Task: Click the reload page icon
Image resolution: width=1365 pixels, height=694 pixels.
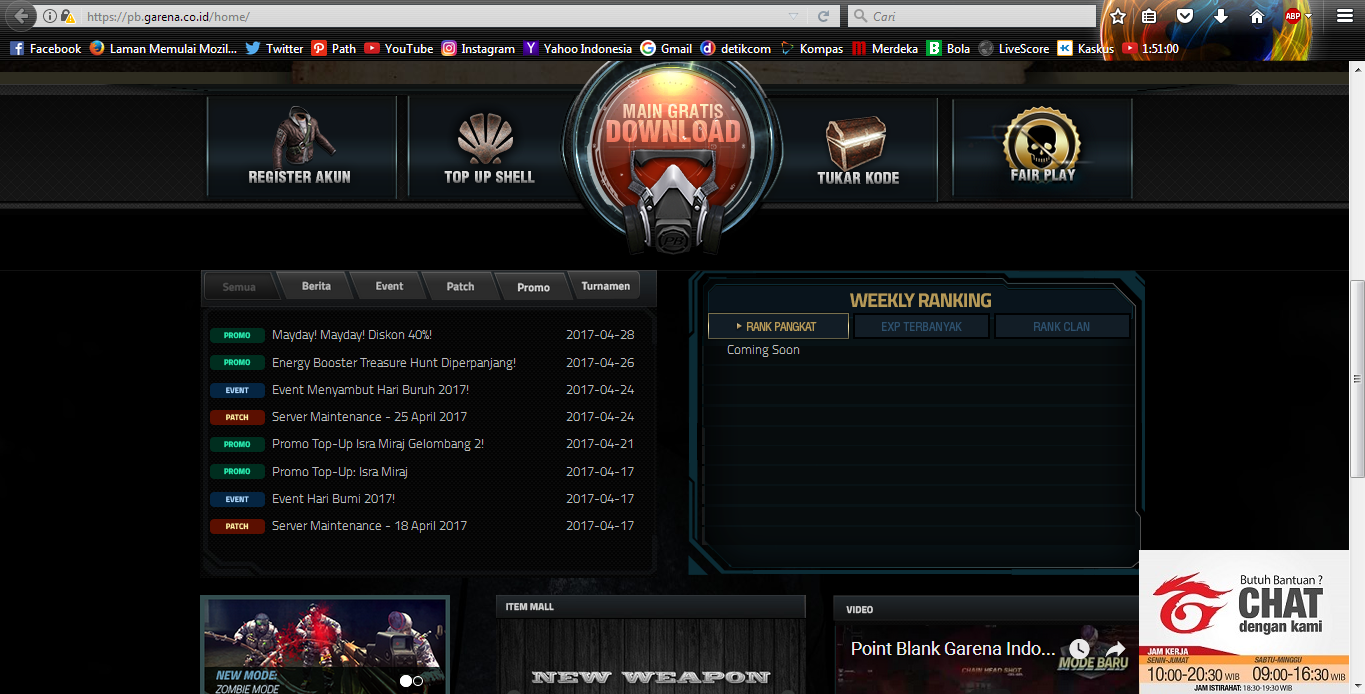Action: 823,16
